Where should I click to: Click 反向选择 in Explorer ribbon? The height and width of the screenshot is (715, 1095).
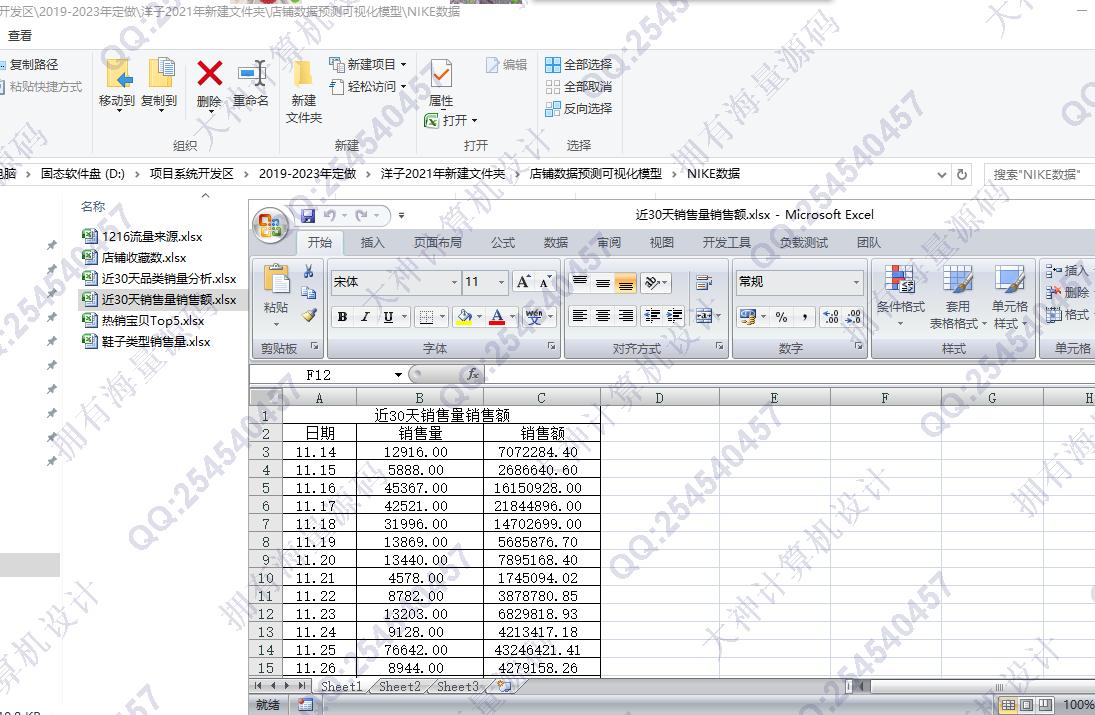579,108
